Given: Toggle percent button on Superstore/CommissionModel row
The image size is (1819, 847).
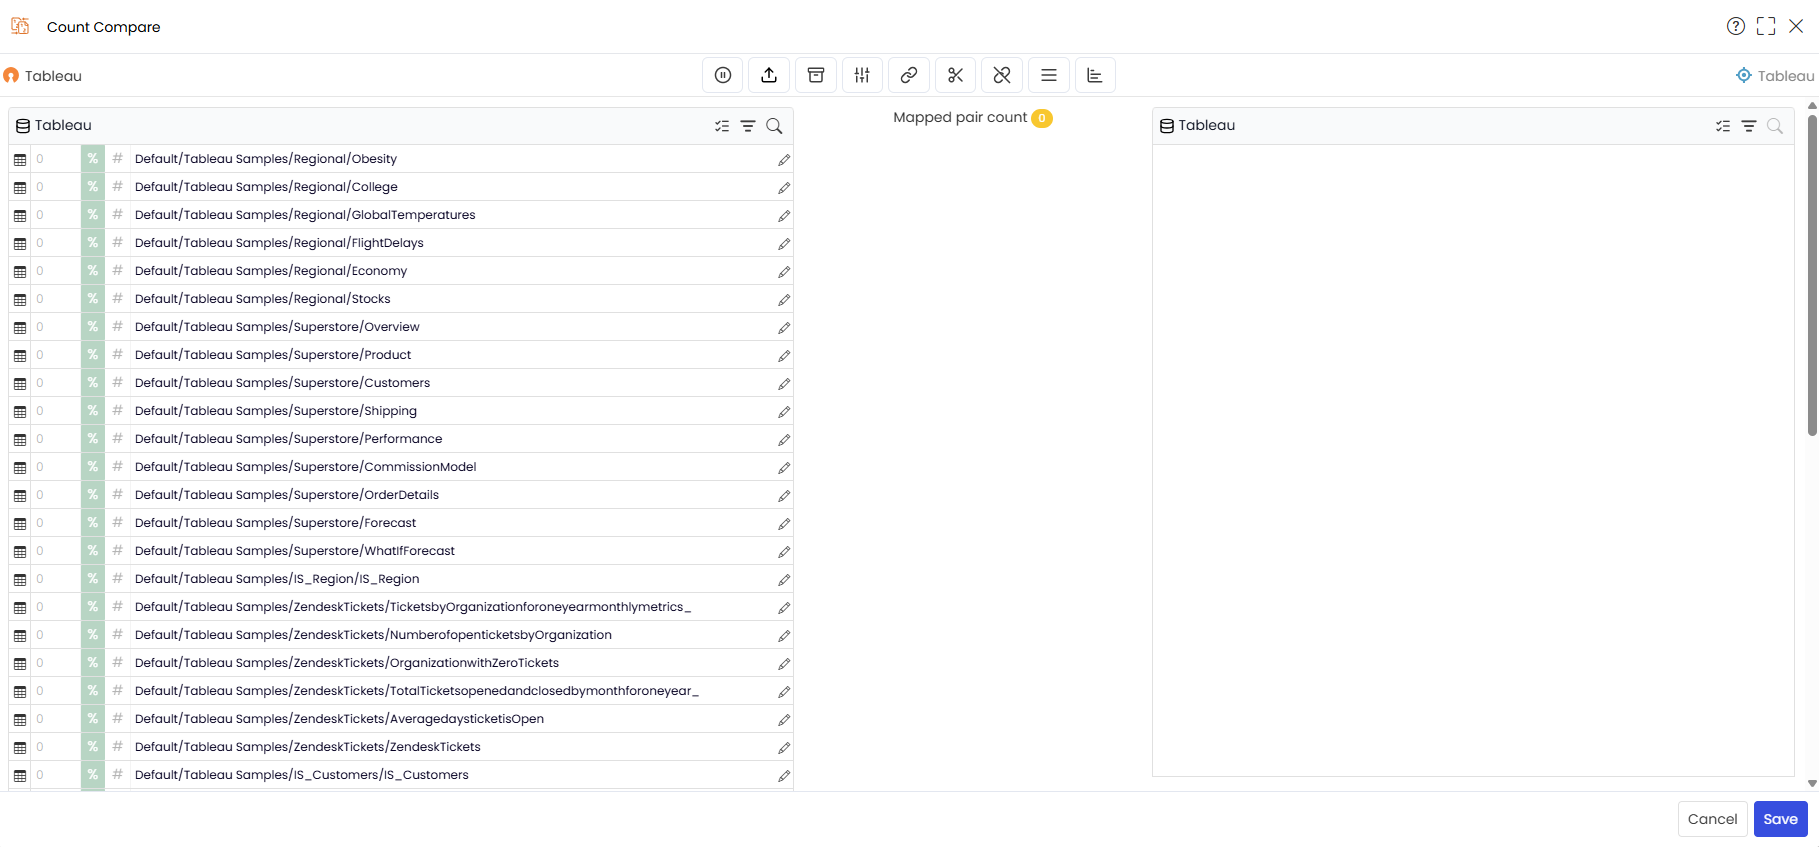Looking at the screenshot, I should click(93, 467).
